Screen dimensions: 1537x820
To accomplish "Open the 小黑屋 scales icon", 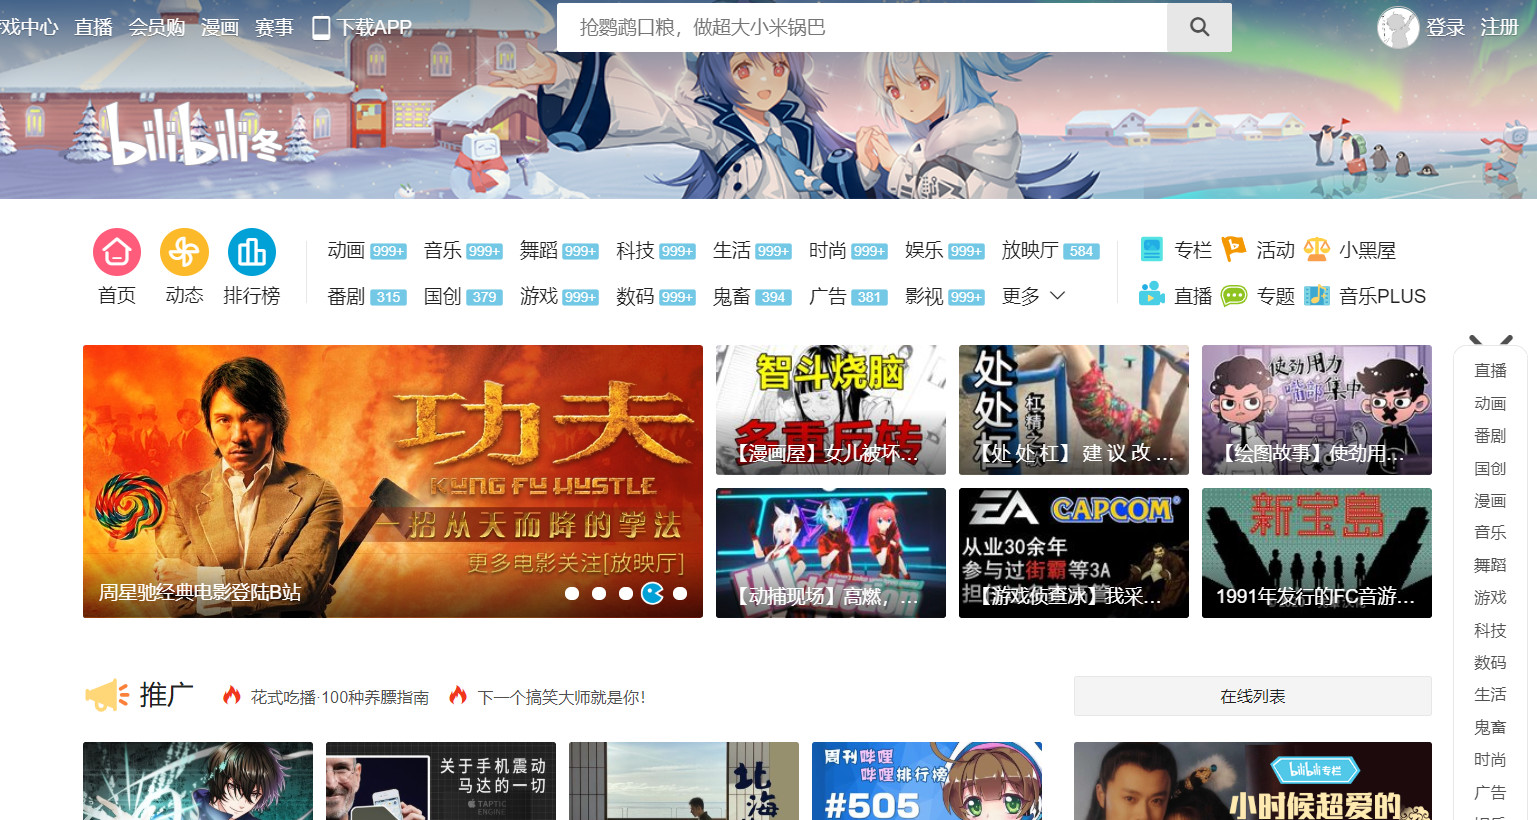I will click(1317, 249).
